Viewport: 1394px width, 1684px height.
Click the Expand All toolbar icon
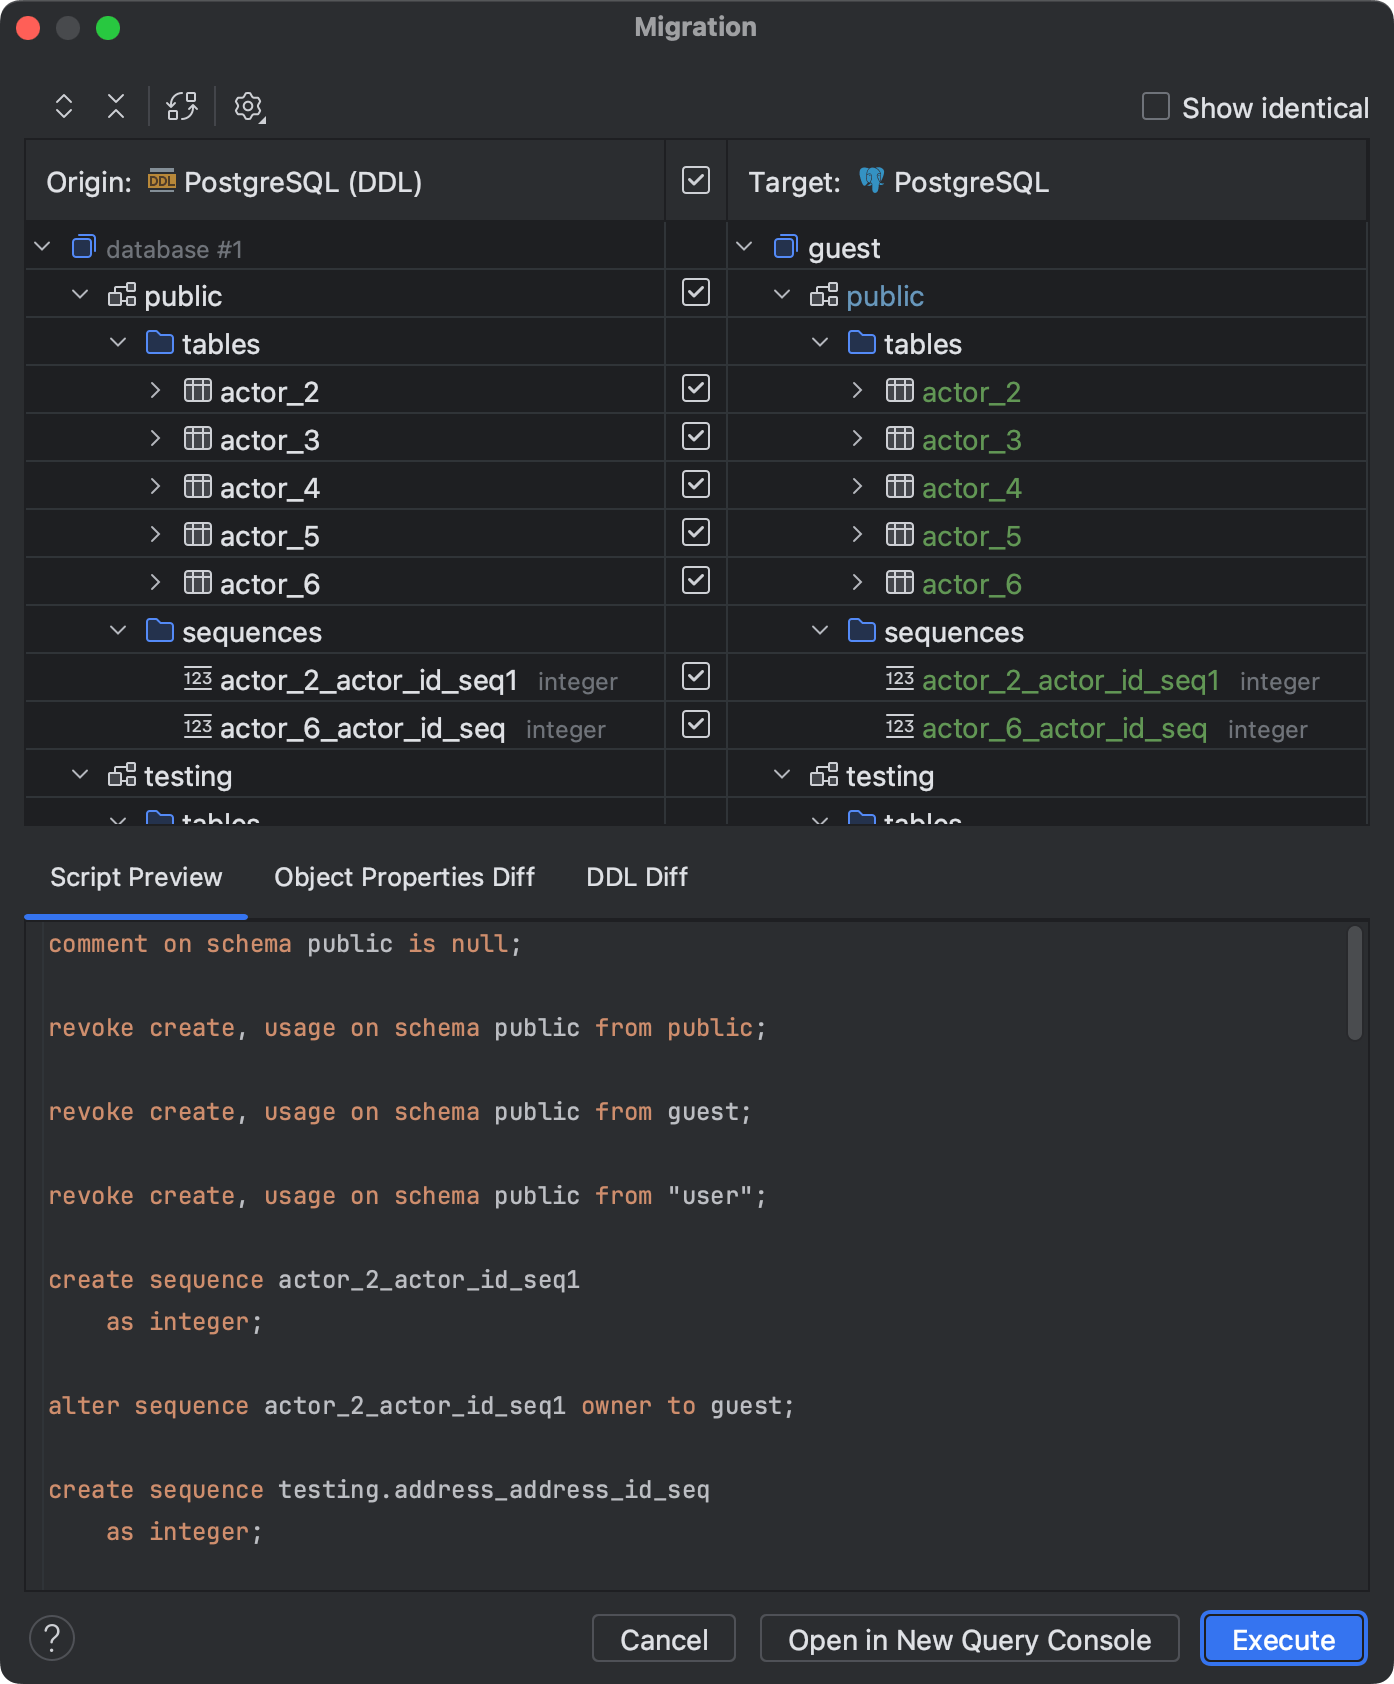(64, 107)
